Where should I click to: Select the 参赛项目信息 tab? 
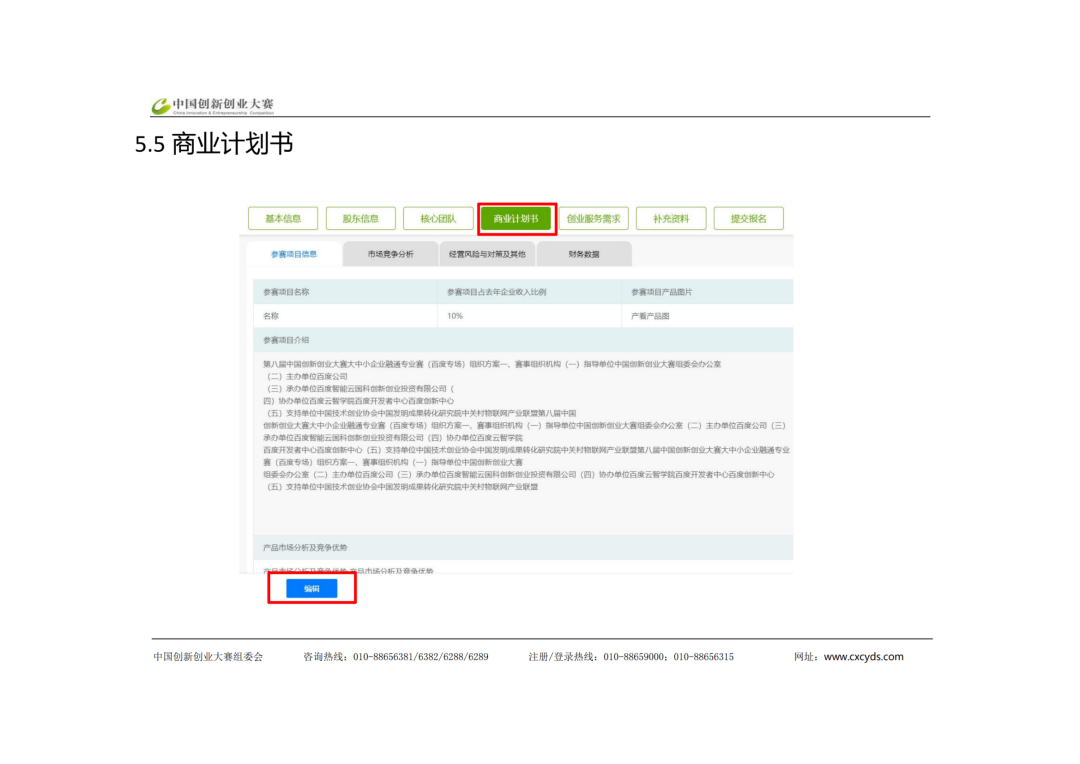(x=294, y=254)
